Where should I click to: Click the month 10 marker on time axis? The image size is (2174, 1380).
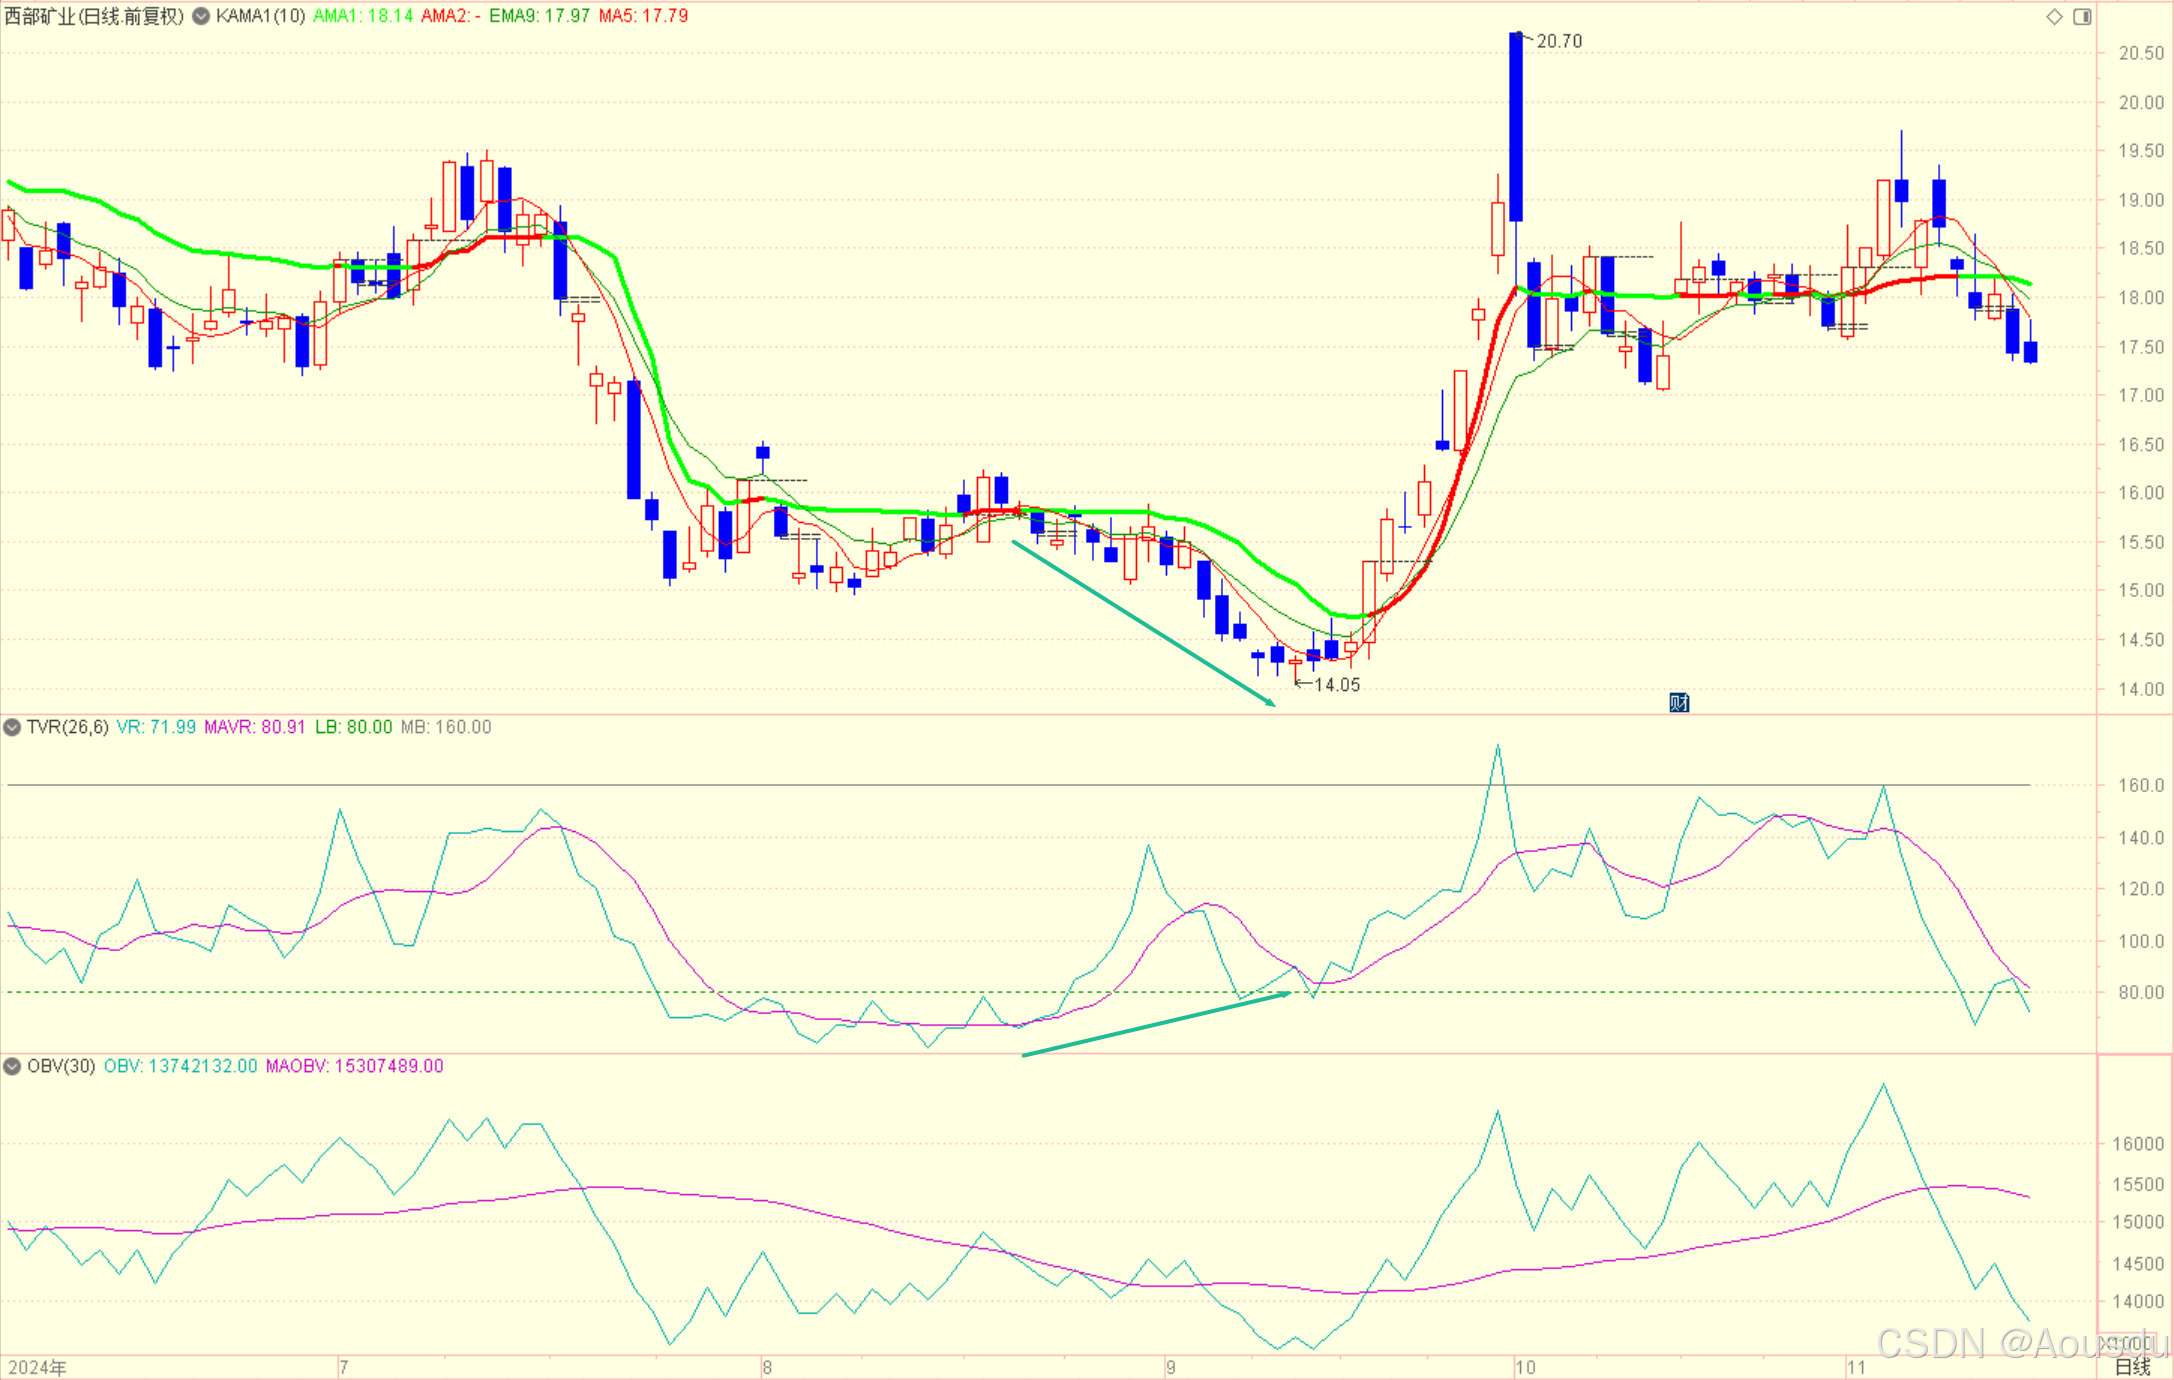(1524, 1367)
